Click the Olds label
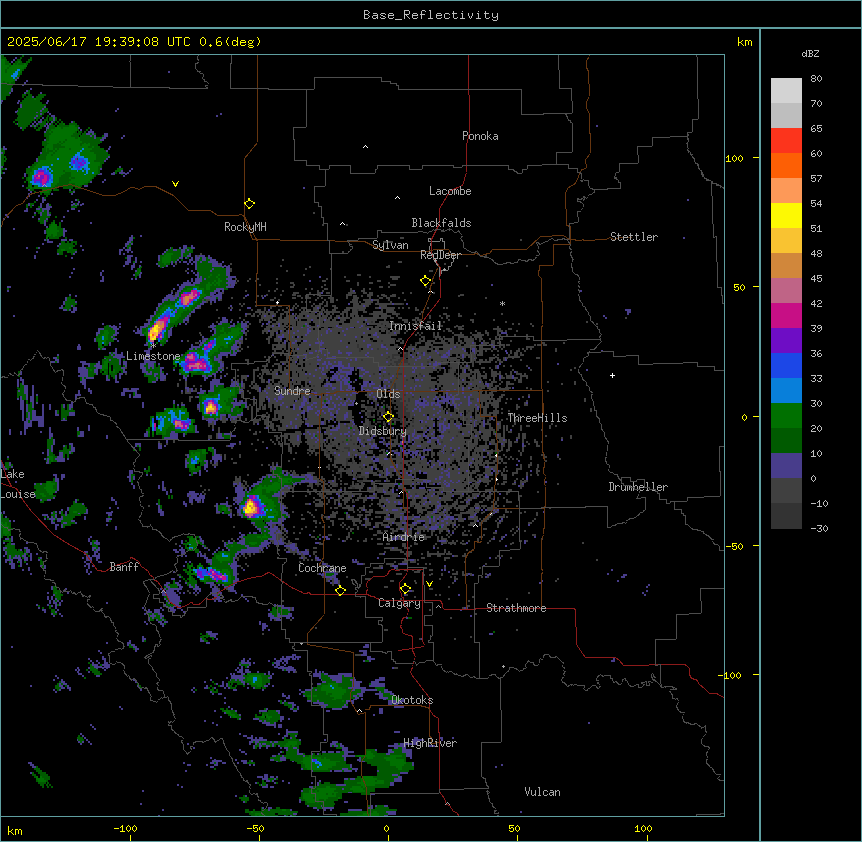 pyautogui.click(x=388, y=394)
